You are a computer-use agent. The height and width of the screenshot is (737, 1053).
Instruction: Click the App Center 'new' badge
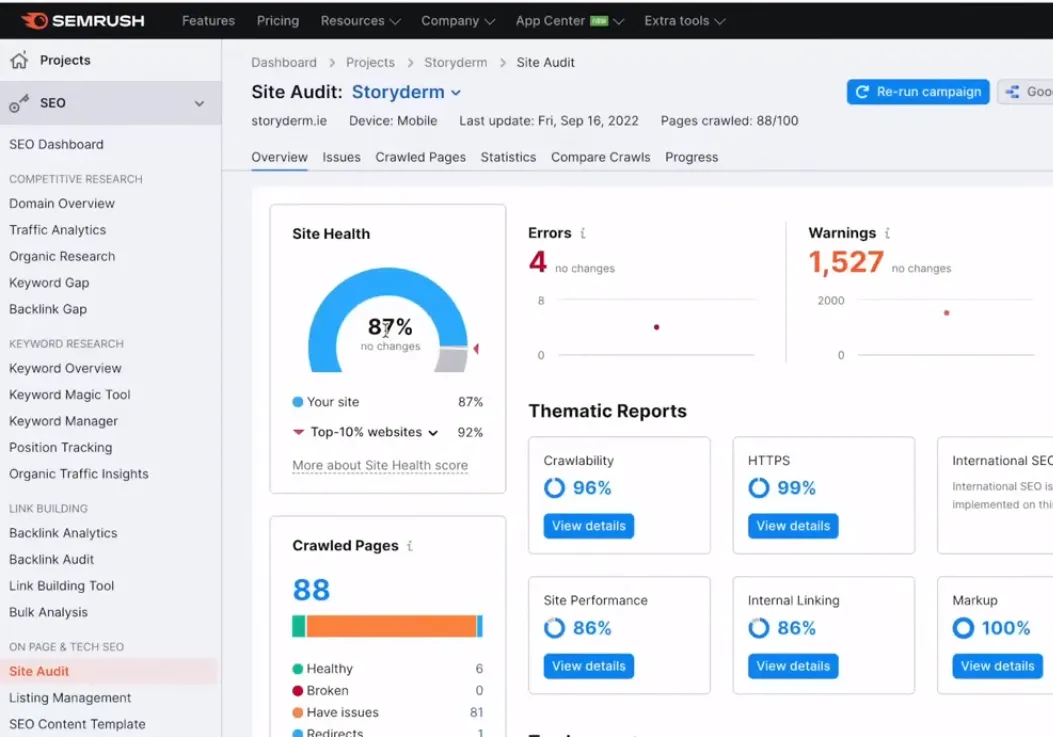599,21
